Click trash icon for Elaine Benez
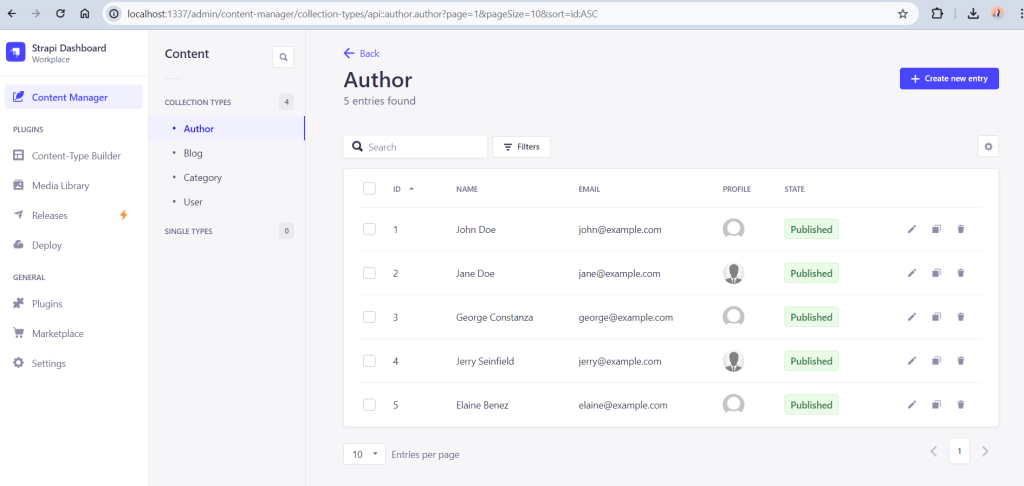Image resolution: width=1024 pixels, height=486 pixels. tap(961, 405)
